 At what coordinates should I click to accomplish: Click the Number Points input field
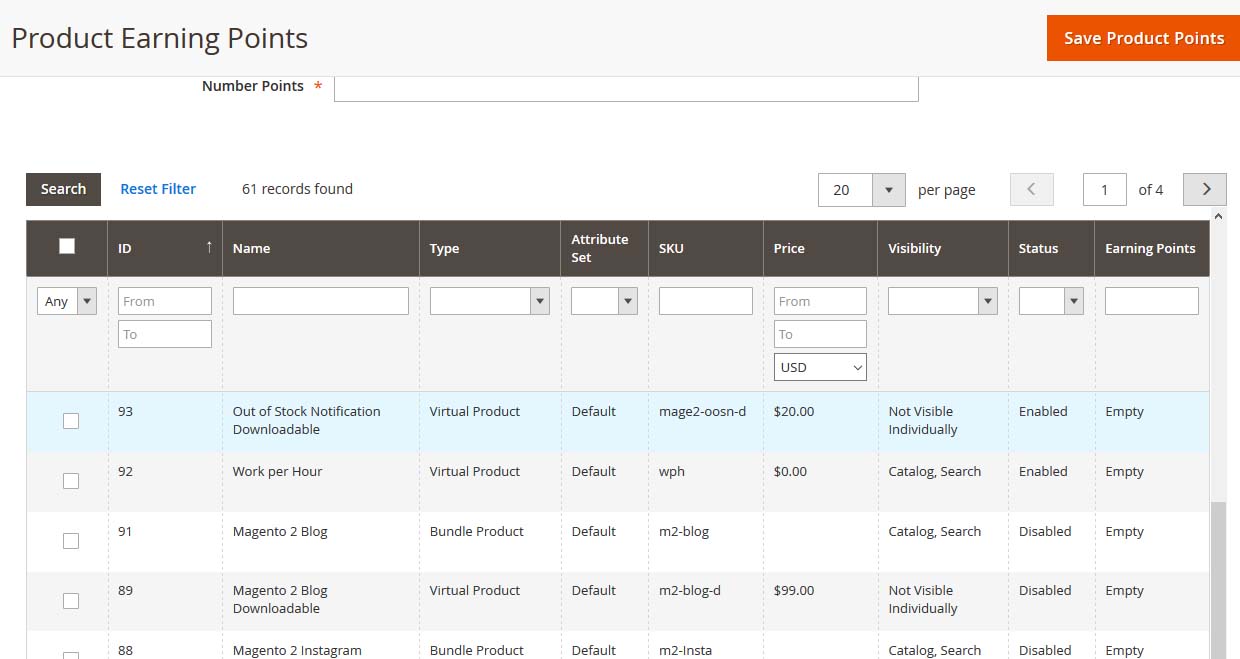point(626,87)
